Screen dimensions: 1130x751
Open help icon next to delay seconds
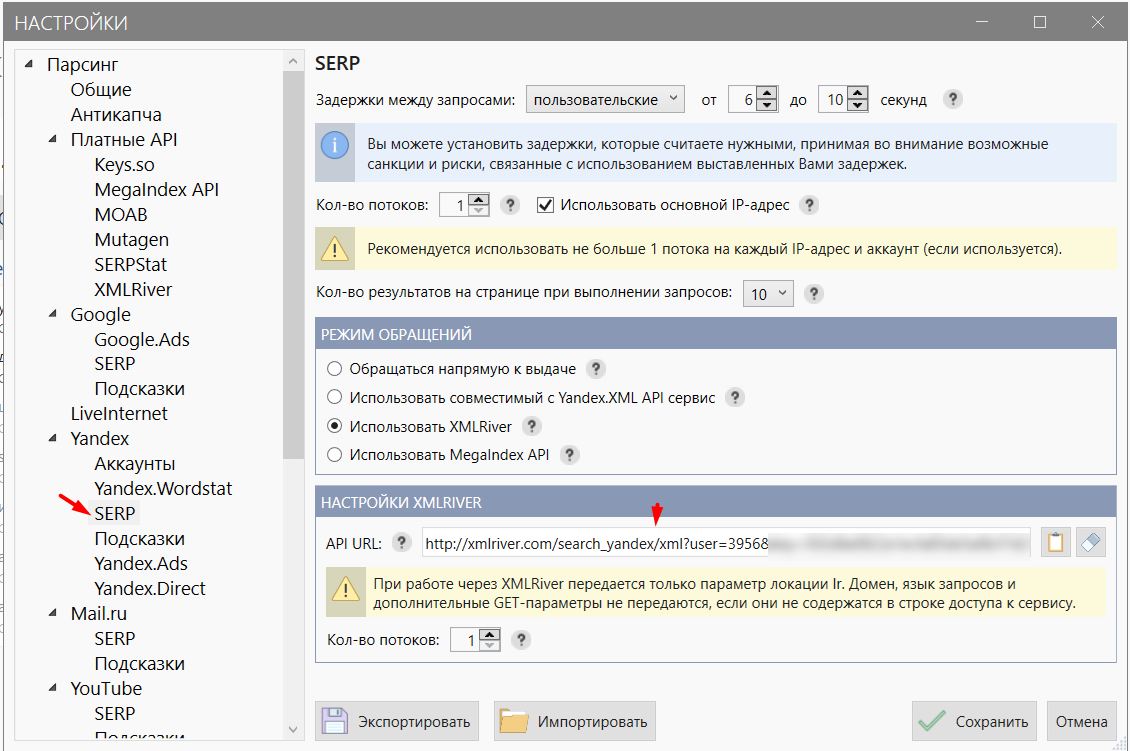pyautogui.click(x=953, y=99)
